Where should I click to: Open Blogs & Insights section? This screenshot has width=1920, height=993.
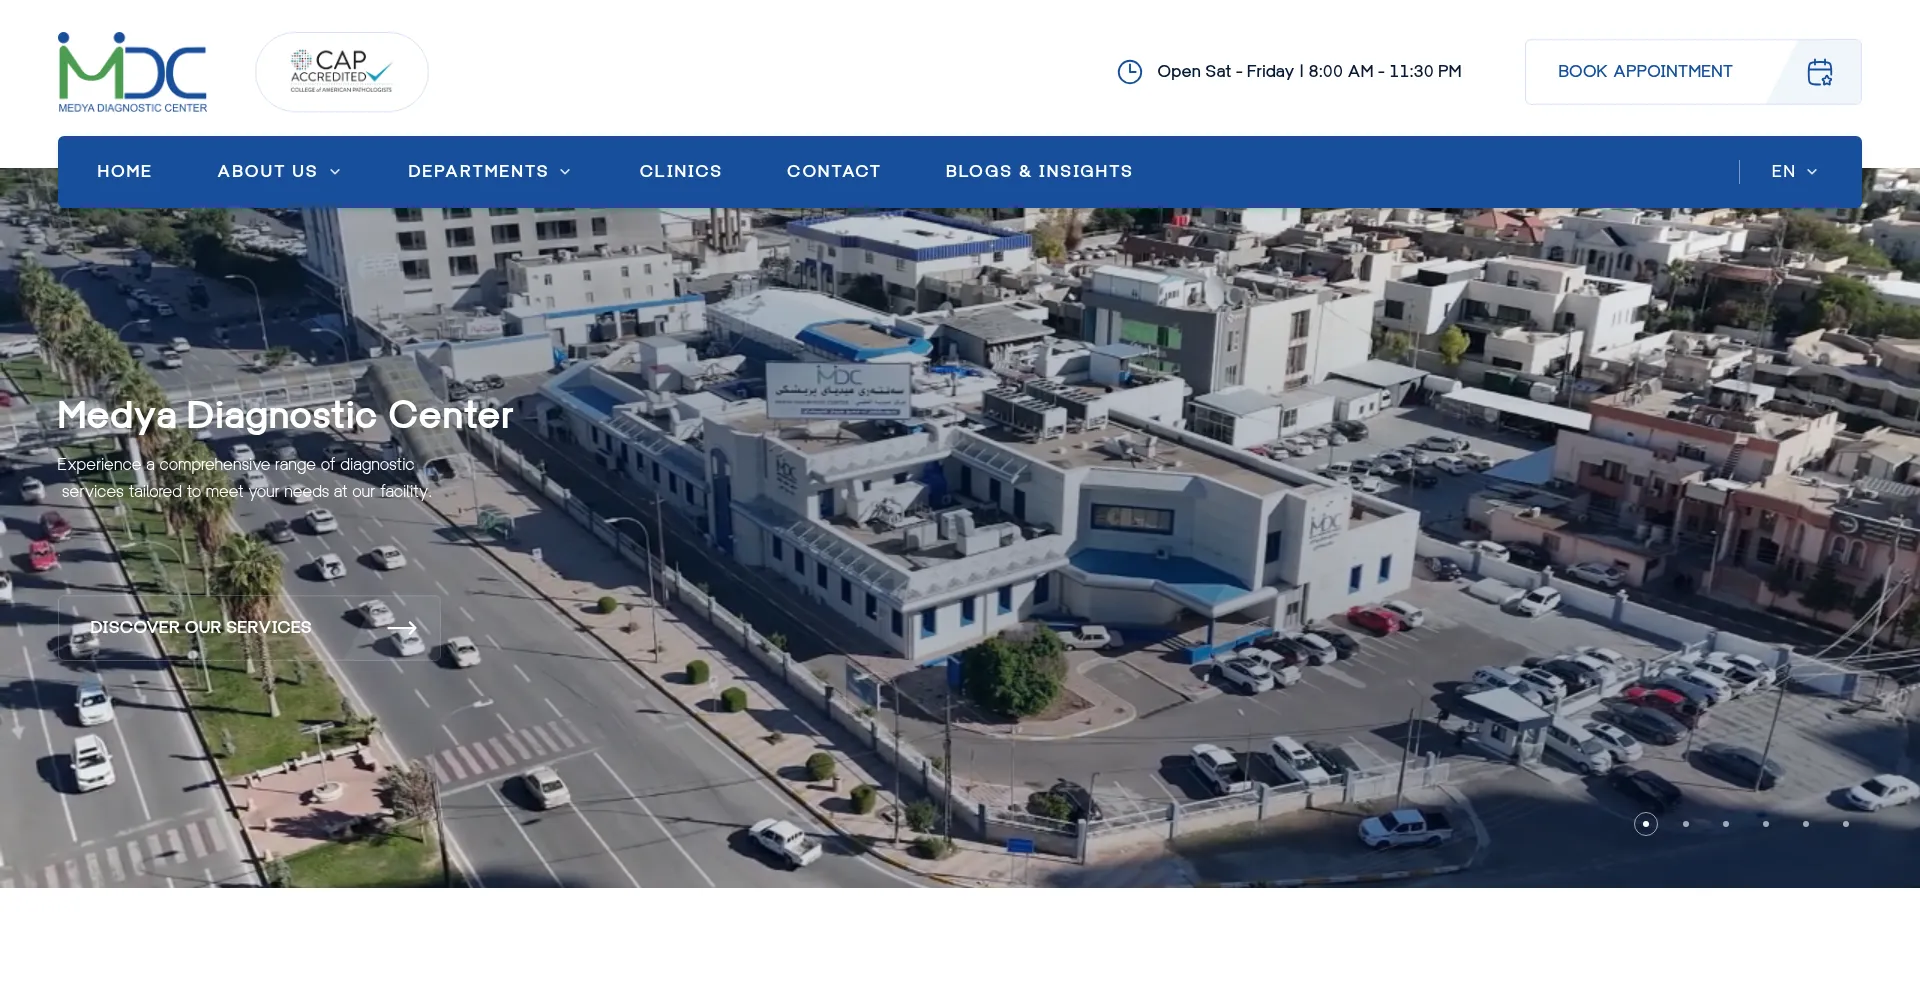[x=1038, y=172]
